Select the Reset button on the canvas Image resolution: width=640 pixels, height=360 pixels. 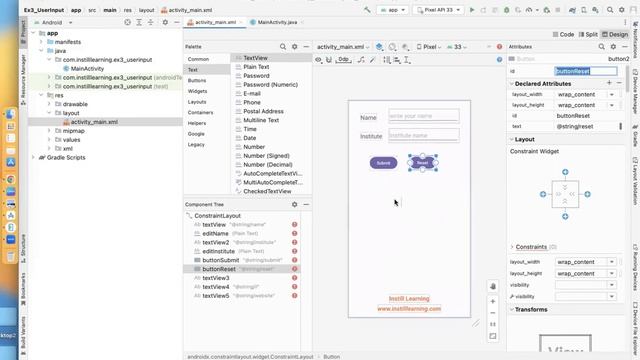[x=422, y=163]
